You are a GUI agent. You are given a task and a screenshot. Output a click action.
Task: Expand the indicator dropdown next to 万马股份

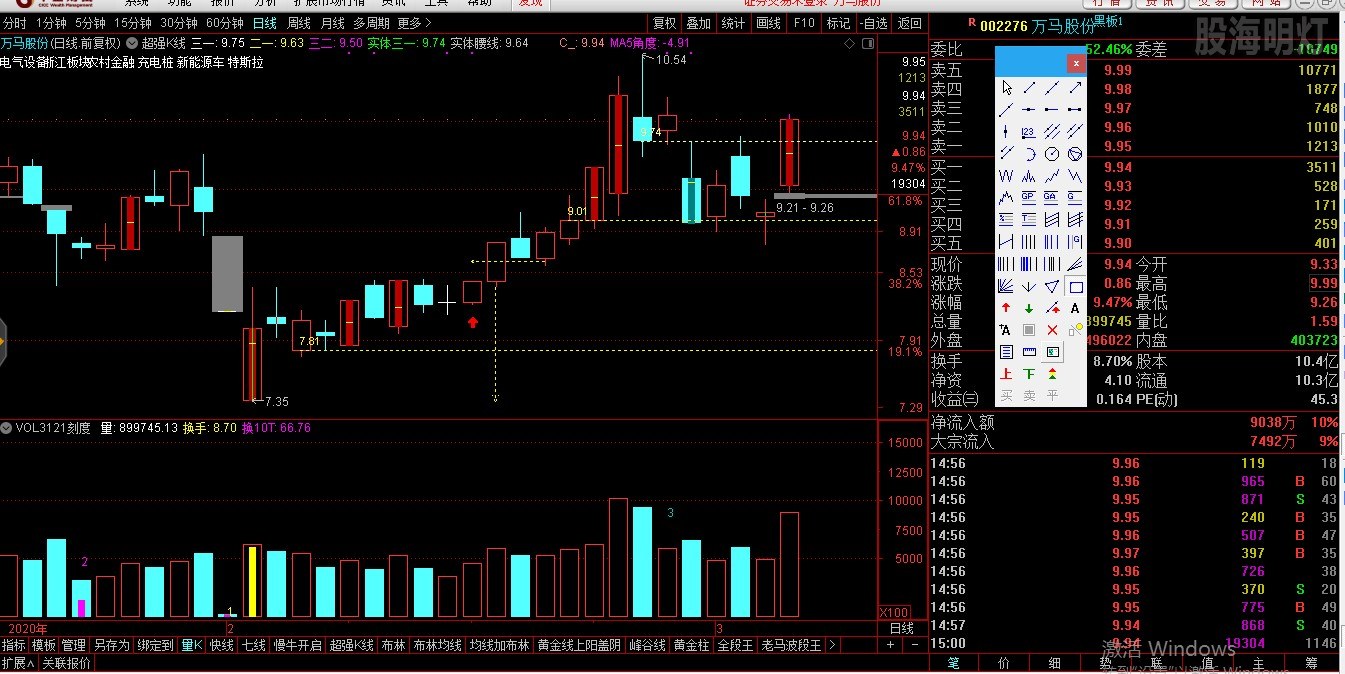133,43
